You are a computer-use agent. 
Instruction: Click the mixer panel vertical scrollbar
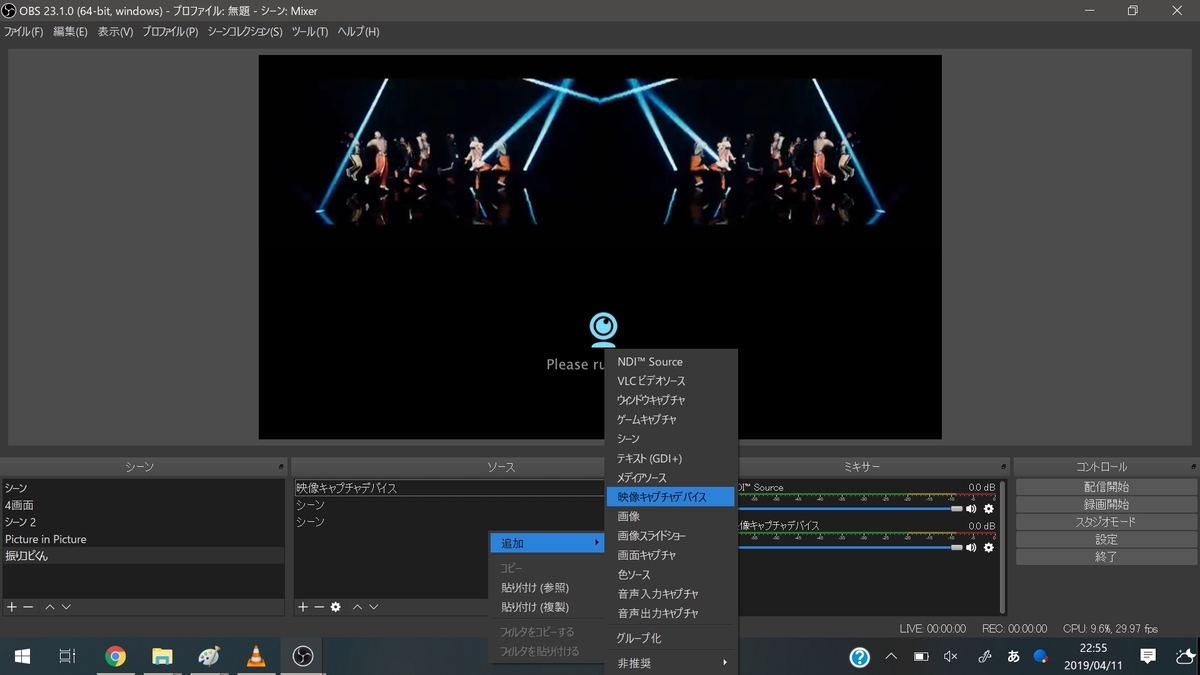[1003, 545]
